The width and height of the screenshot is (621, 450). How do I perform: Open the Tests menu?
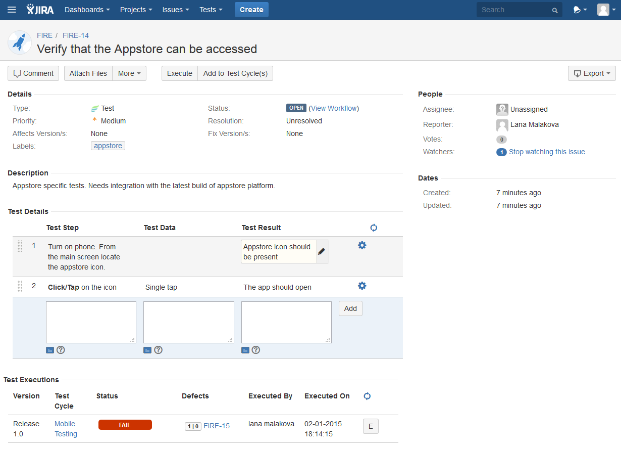(211, 10)
